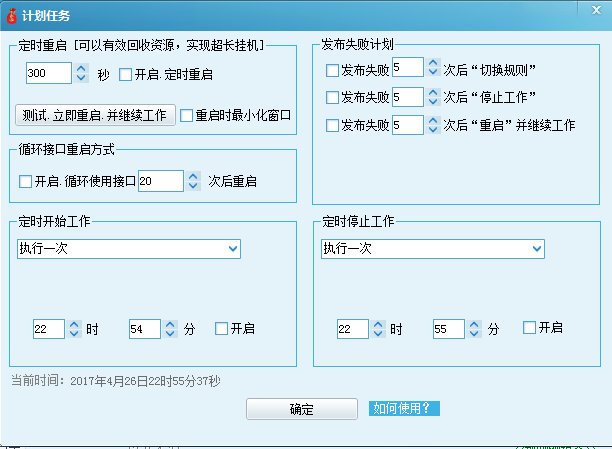Decrease the 定时停止工作 minute value
612x449 pixels.
coord(474,333)
